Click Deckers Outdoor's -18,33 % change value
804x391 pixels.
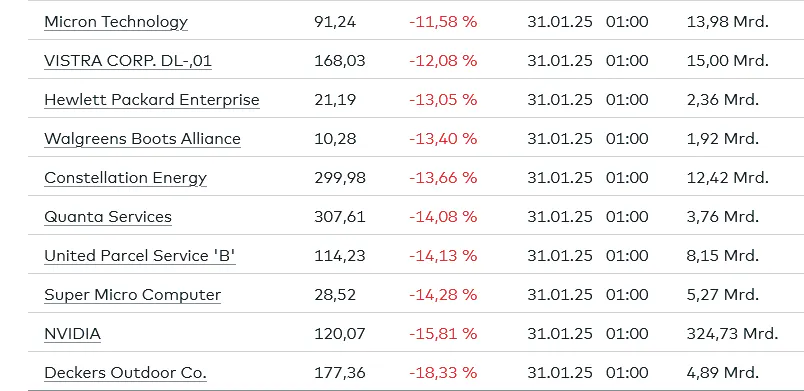[443, 373]
